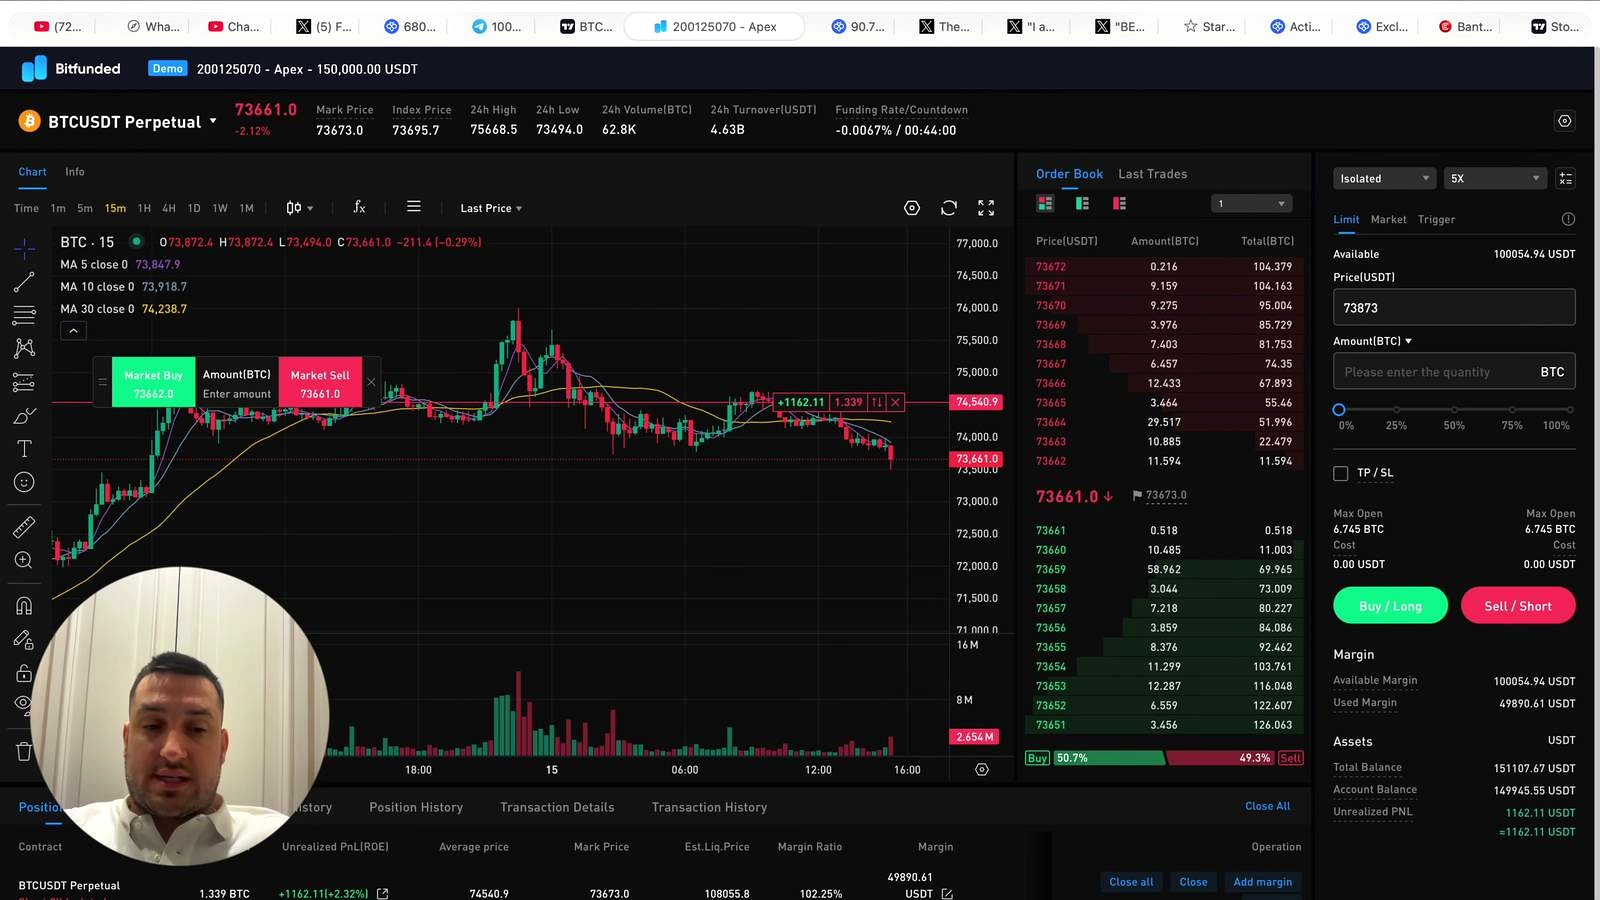Image resolution: width=1600 pixels, height=900 pixels.
Task: Select the trend line drawing tool
Action: 24,283
